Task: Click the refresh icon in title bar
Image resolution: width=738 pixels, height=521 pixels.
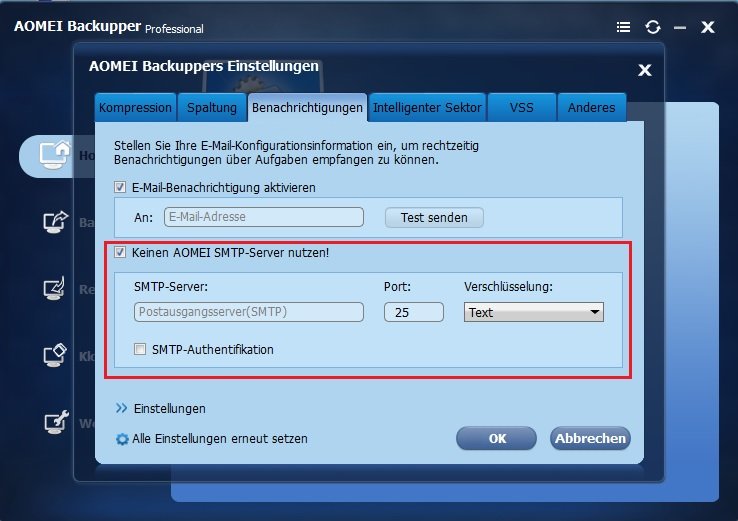Action: pyautogui.click(x=652, y=27)
